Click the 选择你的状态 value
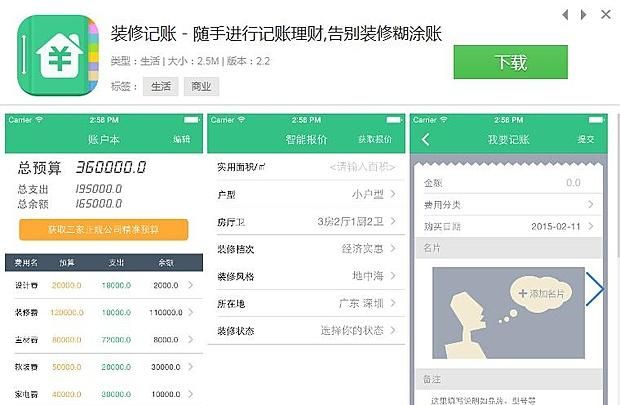This screenshot has width=620, height=405. 352,331
